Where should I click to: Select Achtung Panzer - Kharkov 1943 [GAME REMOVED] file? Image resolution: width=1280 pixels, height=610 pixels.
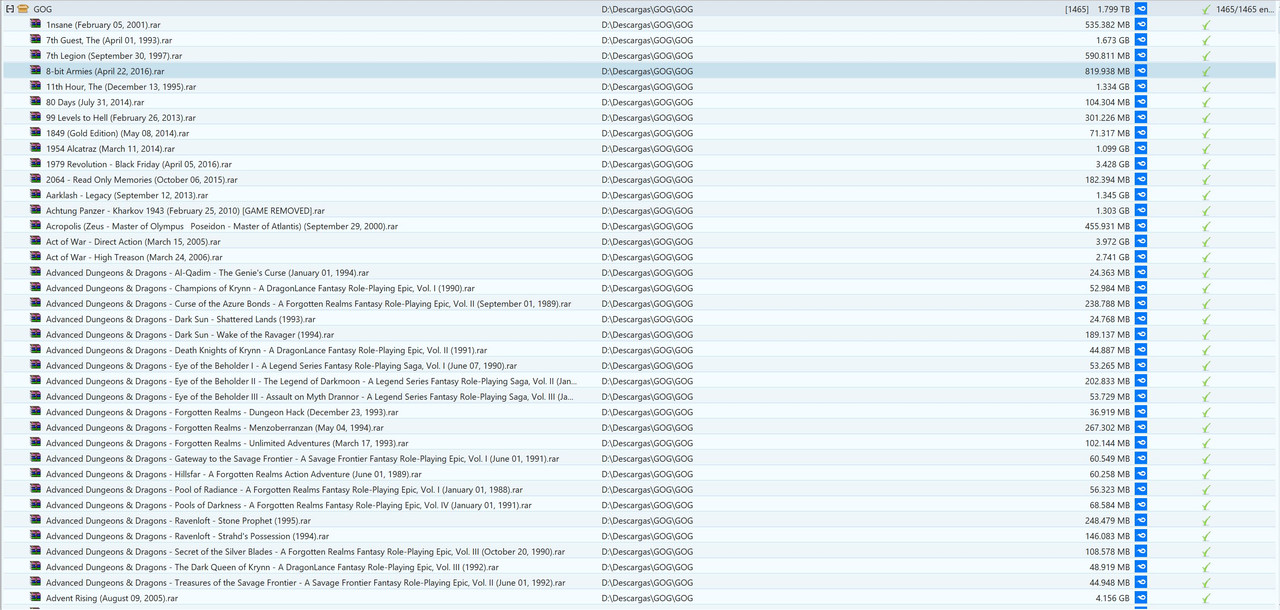[x=185, y=211]
